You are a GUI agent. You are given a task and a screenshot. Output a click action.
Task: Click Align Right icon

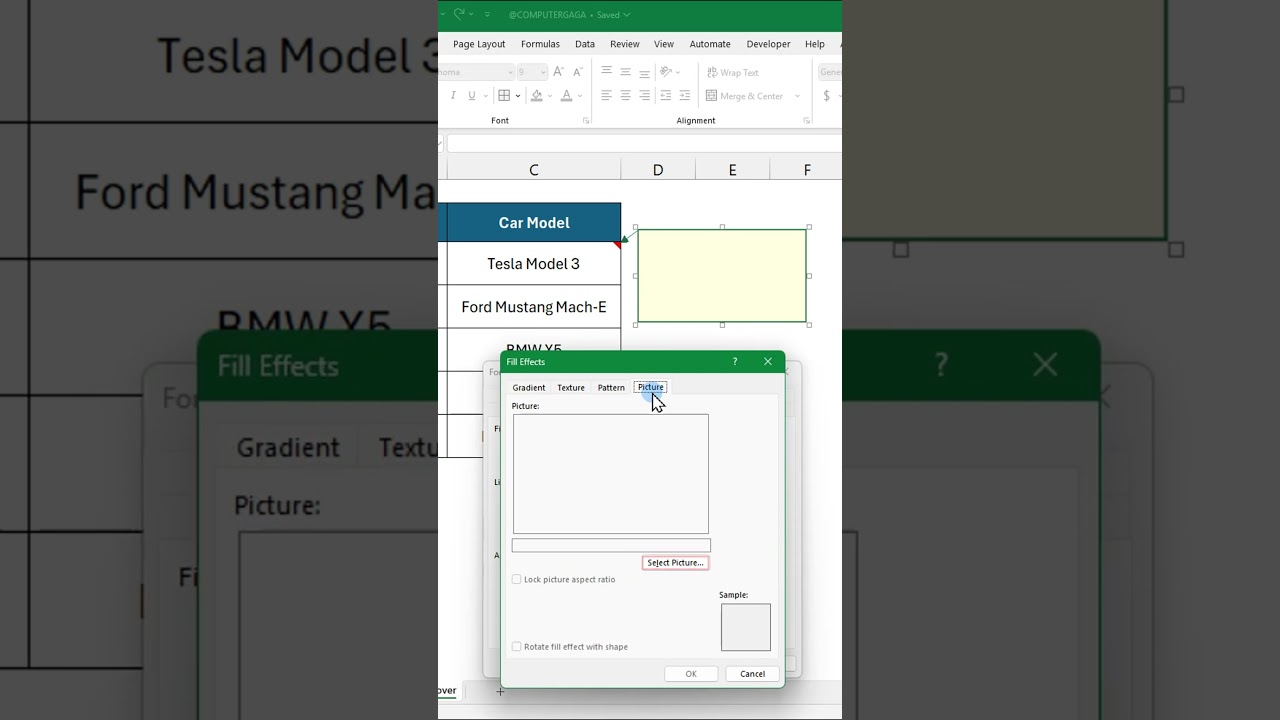pos(644,96)
